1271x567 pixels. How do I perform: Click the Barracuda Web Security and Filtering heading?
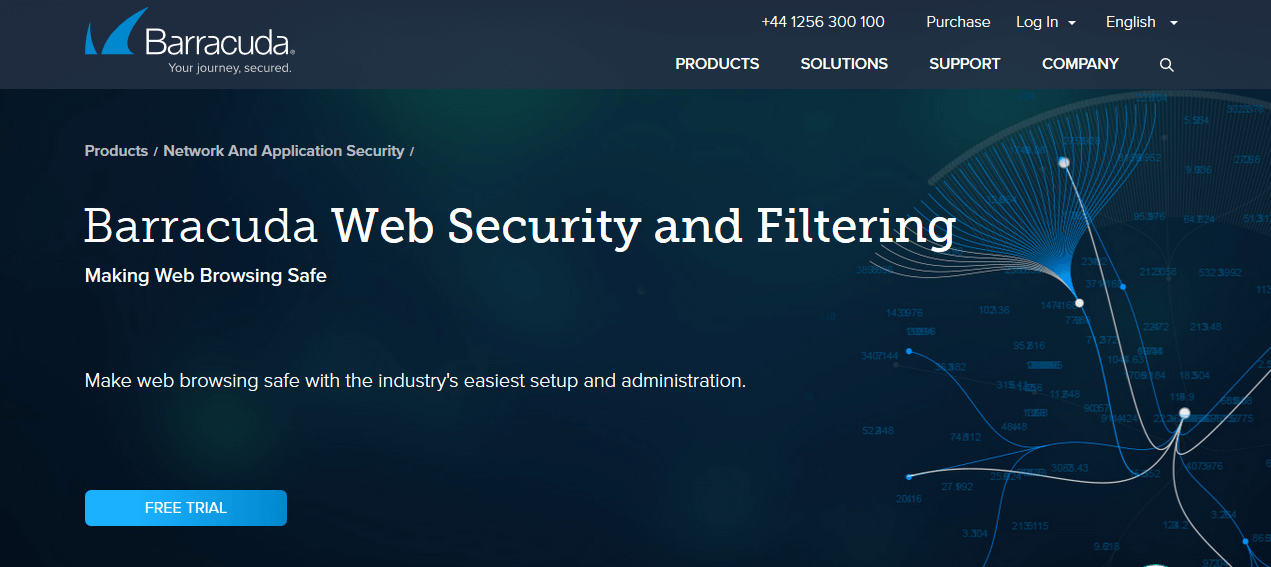[520, 226]
